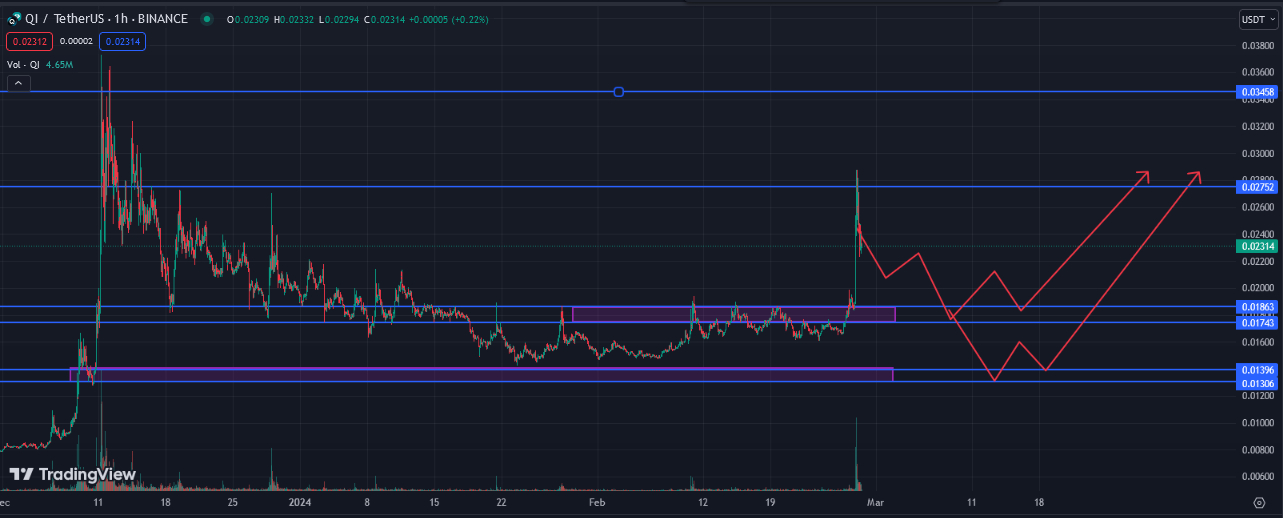
Task: Click the low value L0.02294
Action: pyautogui.click(x=341, y=19)
